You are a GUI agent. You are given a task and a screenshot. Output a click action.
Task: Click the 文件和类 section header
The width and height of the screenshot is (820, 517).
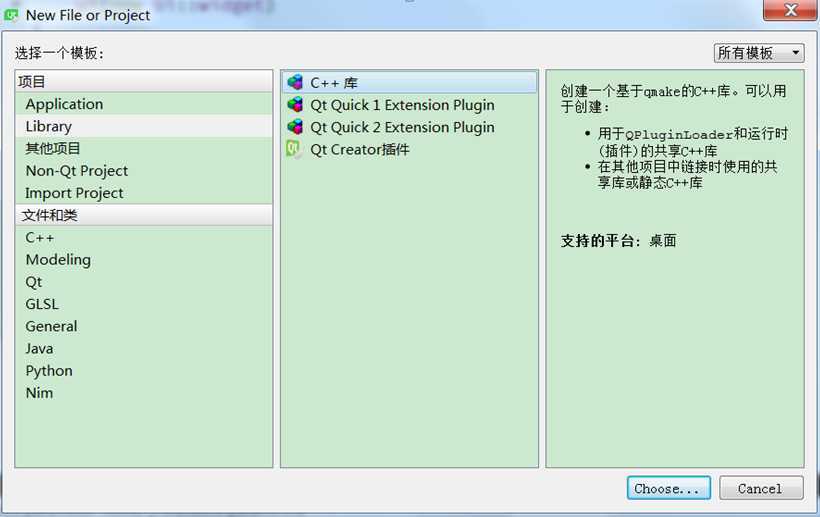tap(144, 215)
